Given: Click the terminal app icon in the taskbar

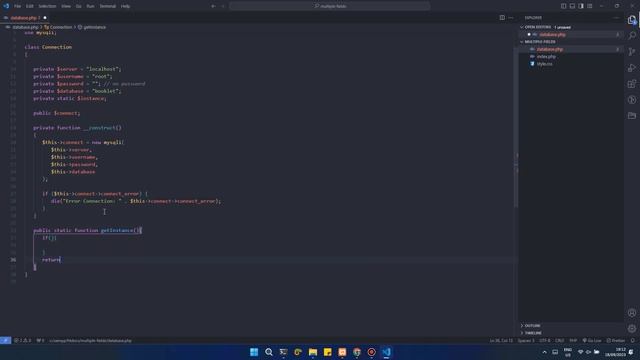Looking at the screenshot, I should (x=283, y=352).
